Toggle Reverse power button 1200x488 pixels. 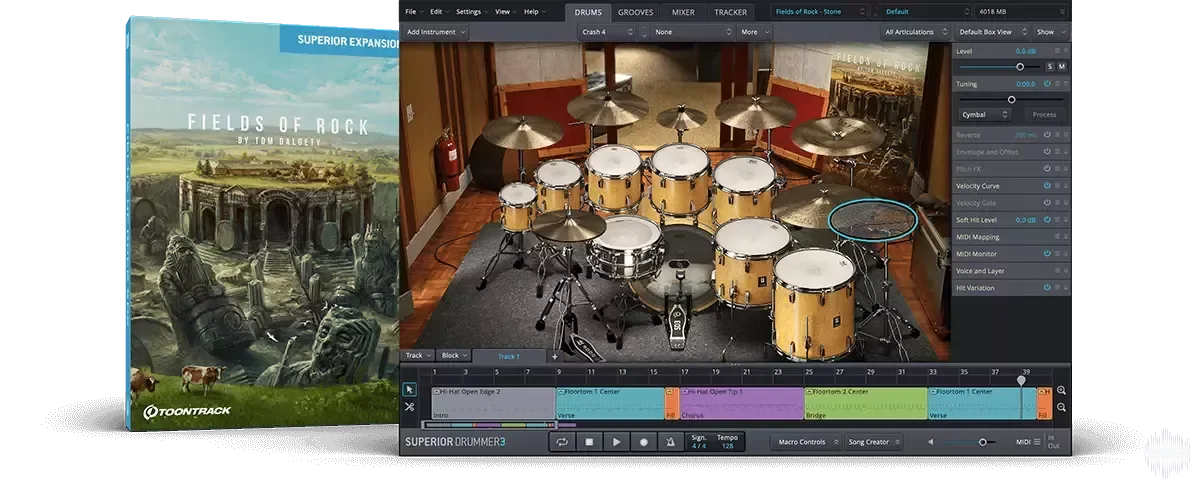tap(1048, 135)
